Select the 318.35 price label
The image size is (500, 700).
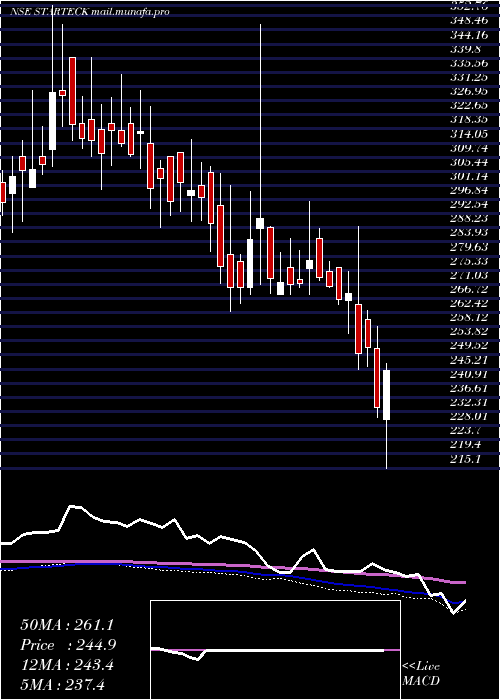click(x=468, y=120)
